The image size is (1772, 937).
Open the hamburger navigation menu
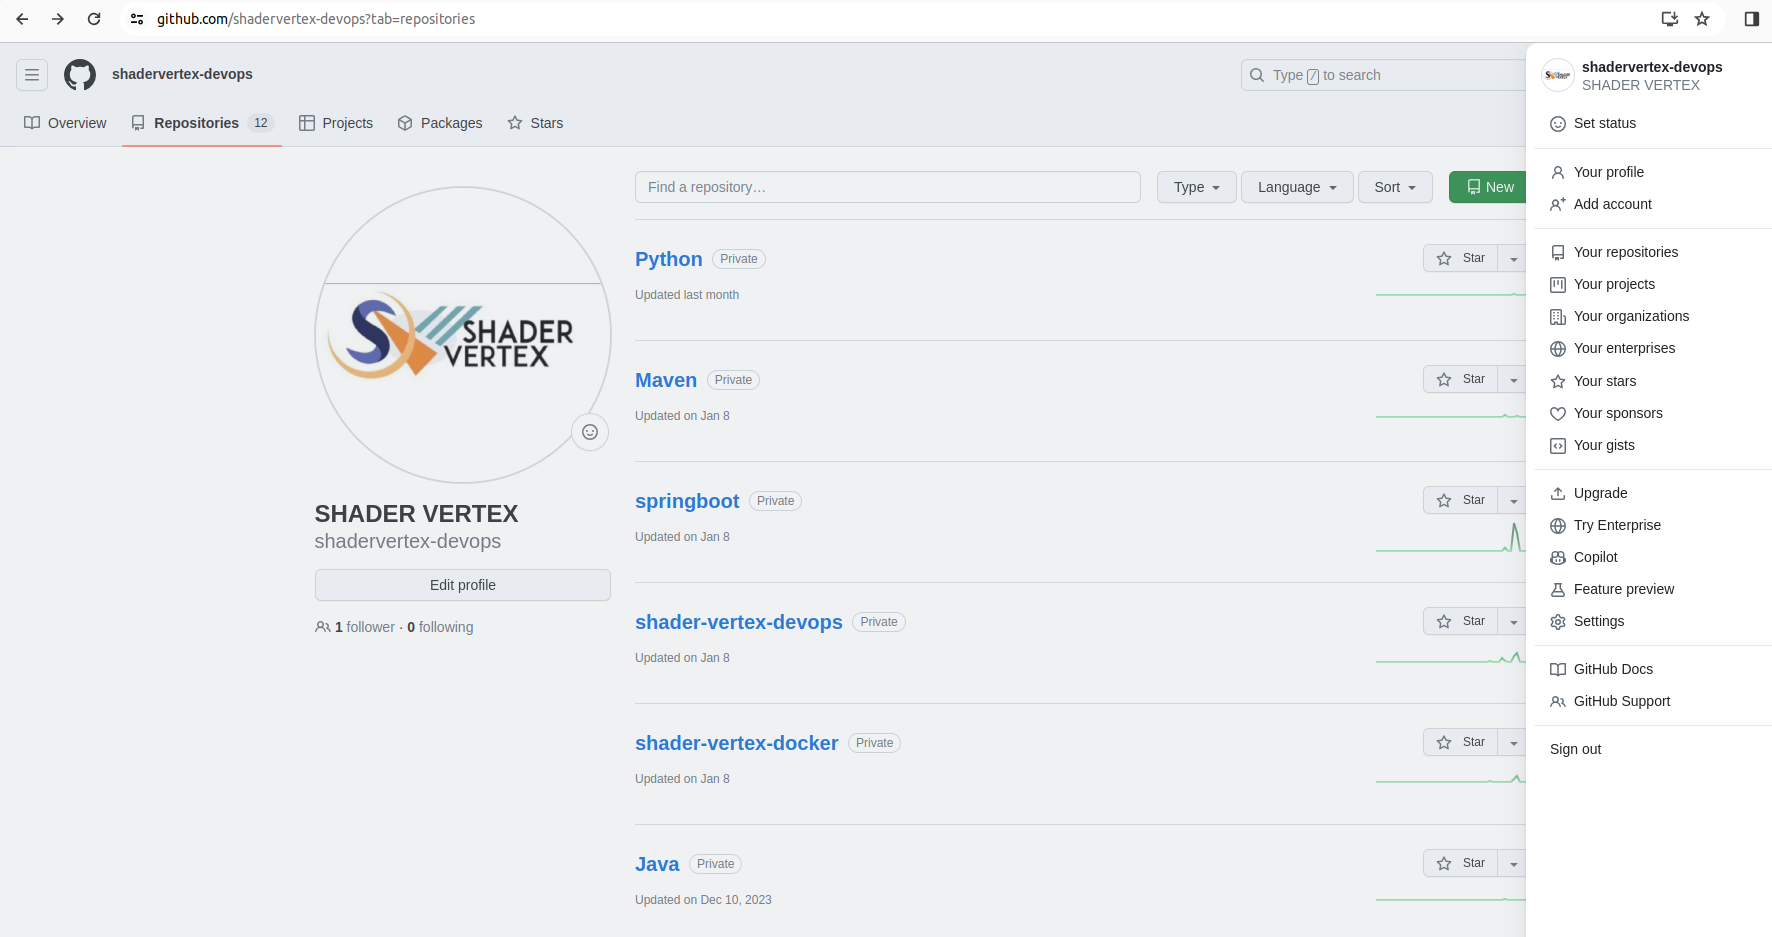point(32,75)
